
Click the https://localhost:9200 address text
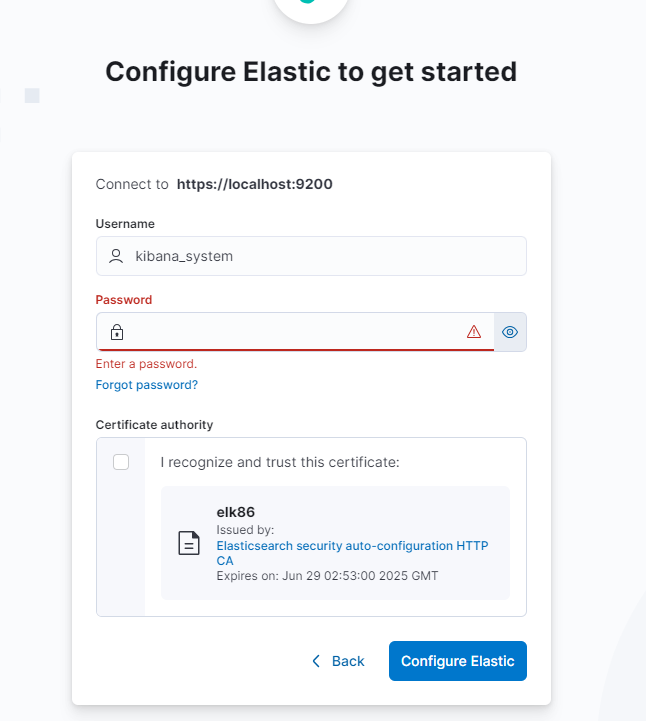[x=255, y=184]
